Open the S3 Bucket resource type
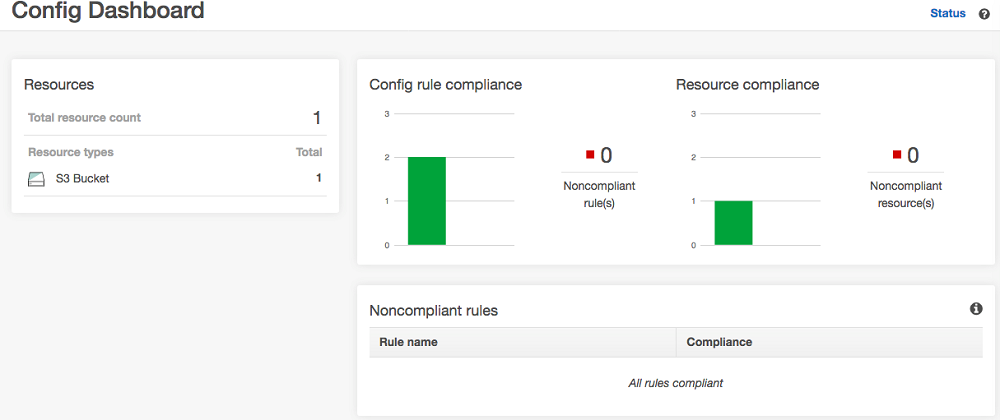This screenshot has height=420, width=1000. [82, 179]
